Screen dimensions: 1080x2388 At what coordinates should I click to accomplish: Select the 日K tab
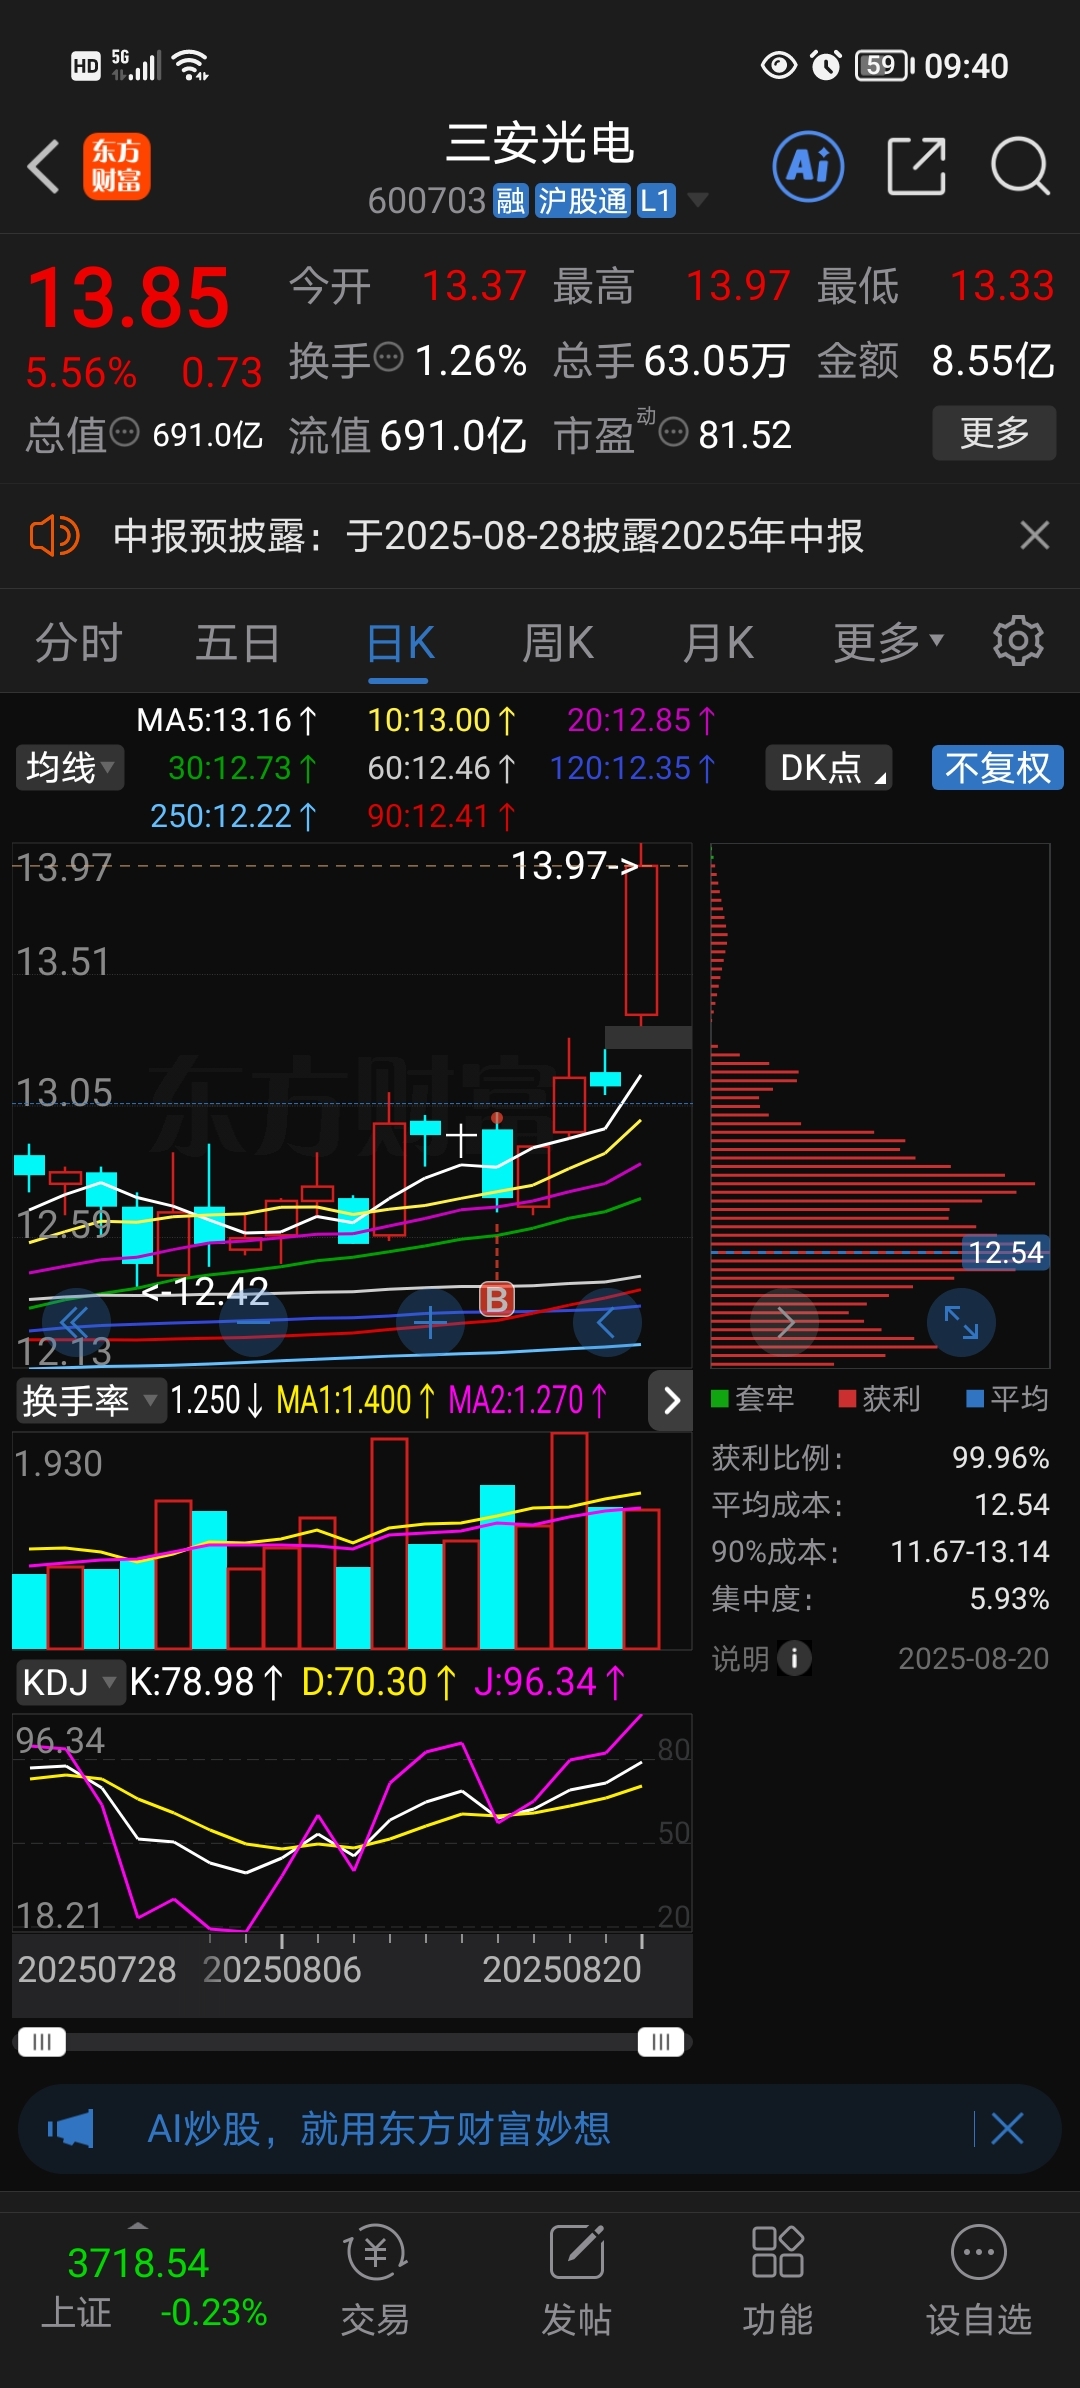400,642
